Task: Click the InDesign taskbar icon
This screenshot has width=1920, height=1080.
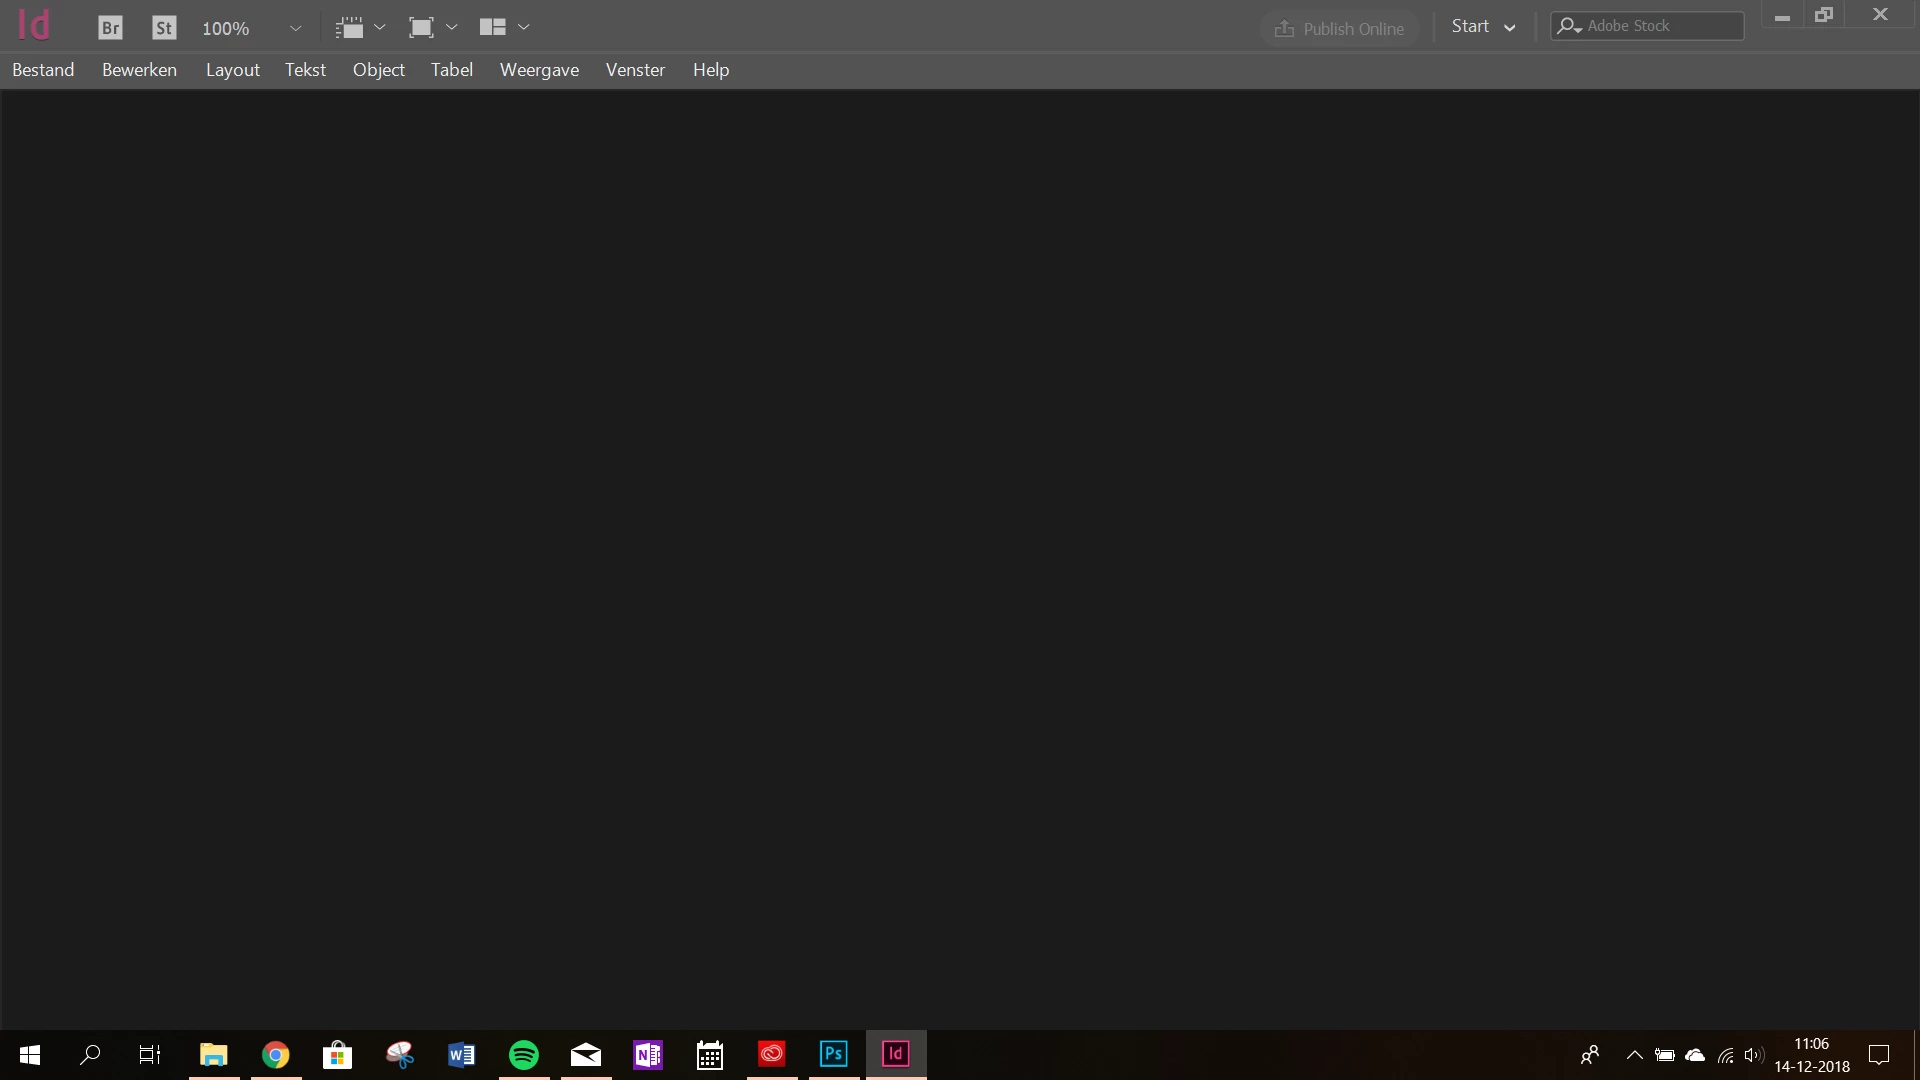Action: (895, 1054)
